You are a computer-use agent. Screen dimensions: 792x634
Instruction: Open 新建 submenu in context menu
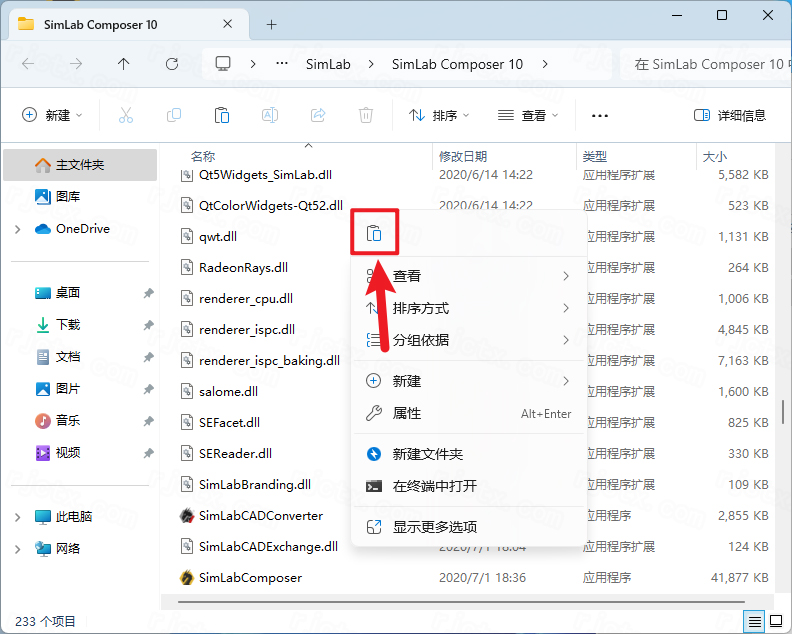468,381
